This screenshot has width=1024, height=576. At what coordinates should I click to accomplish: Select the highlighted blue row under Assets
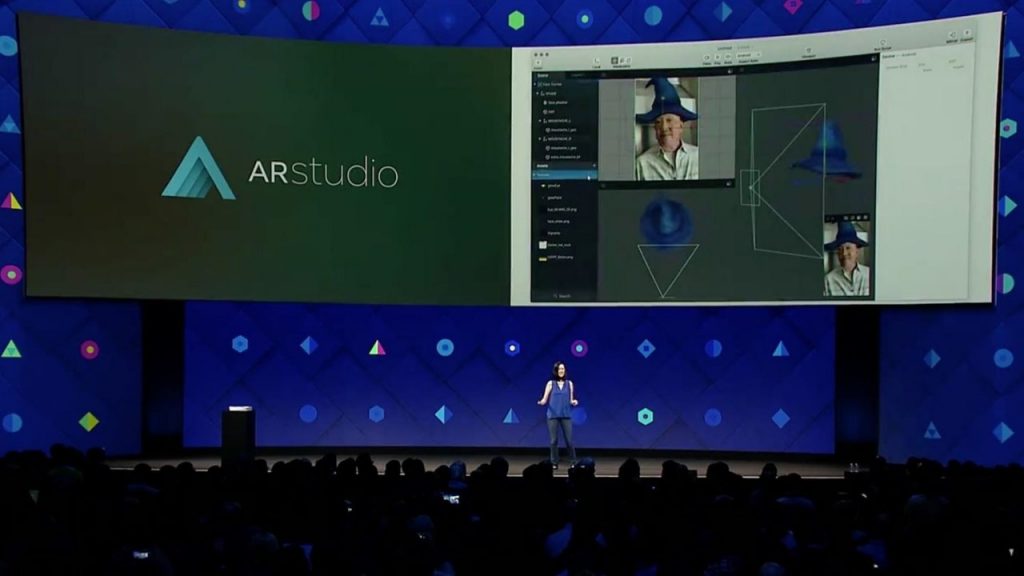[x=564, y=175]
